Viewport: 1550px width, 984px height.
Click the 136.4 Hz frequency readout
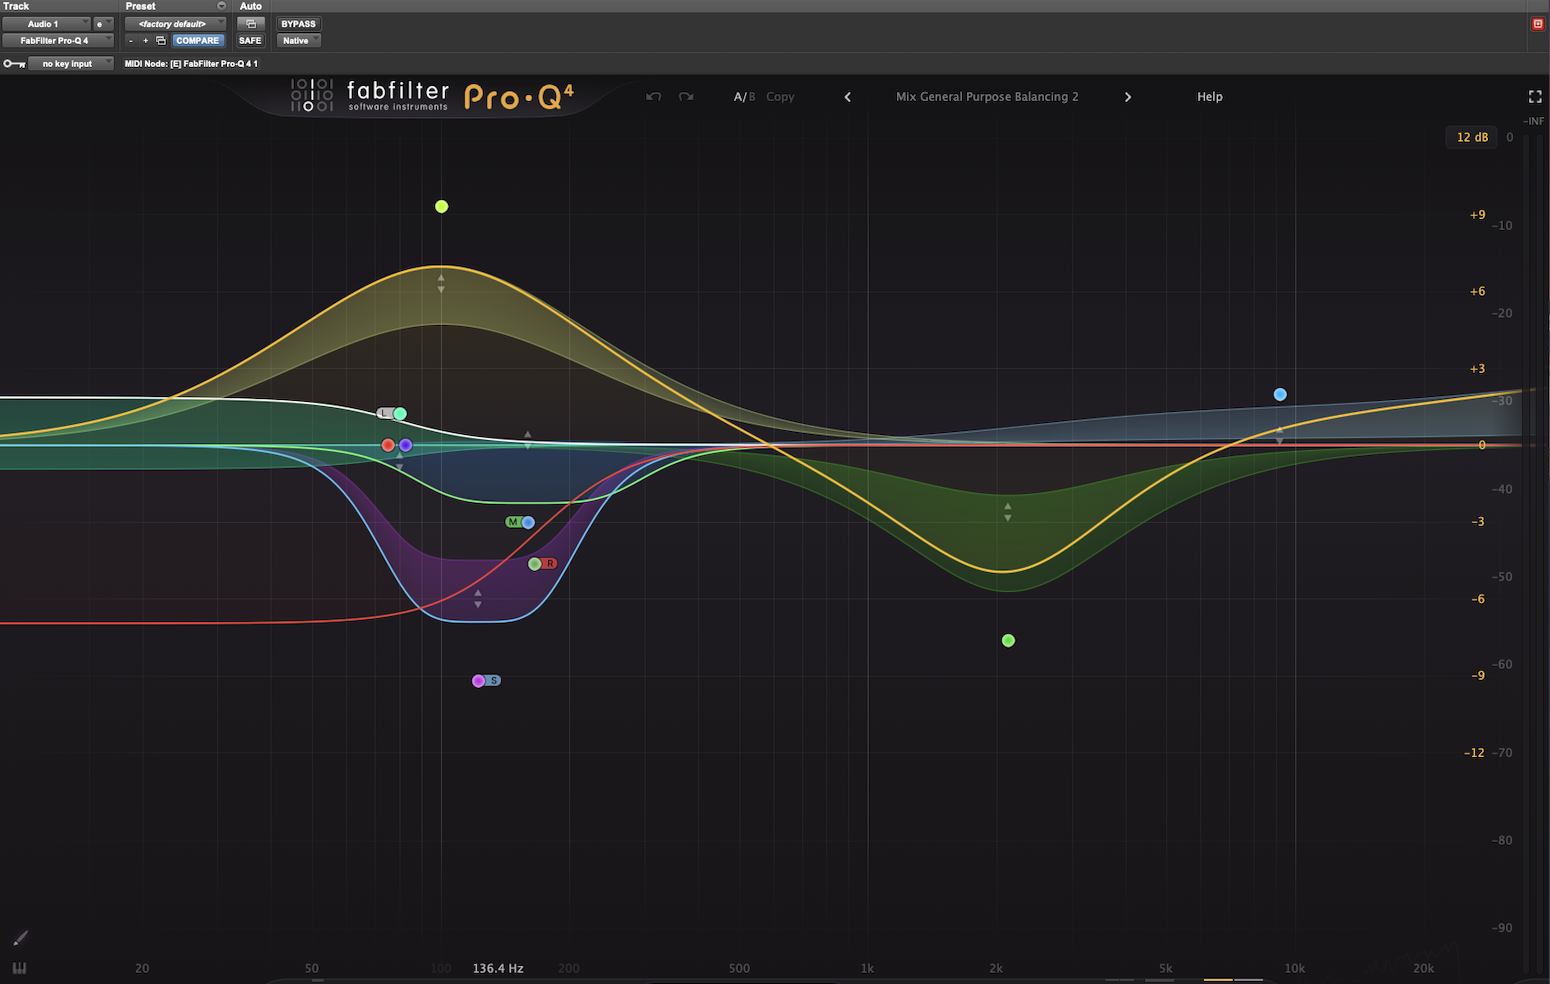(x=498, y=968)
